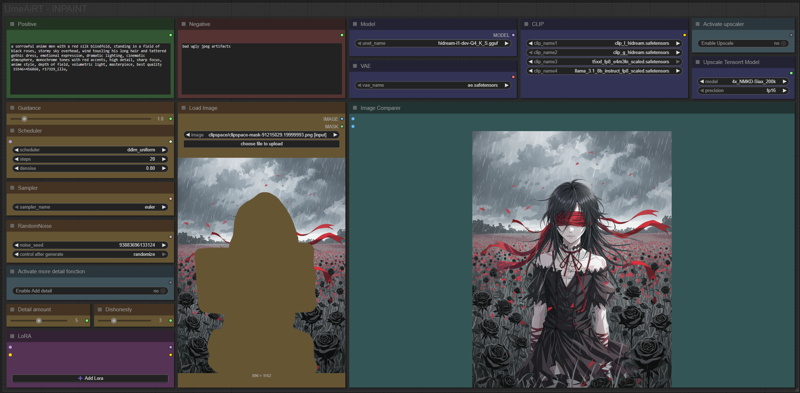The image size is (800, 393).
Task: Click inside the Positive prompt text box
Action: (90, 68)
